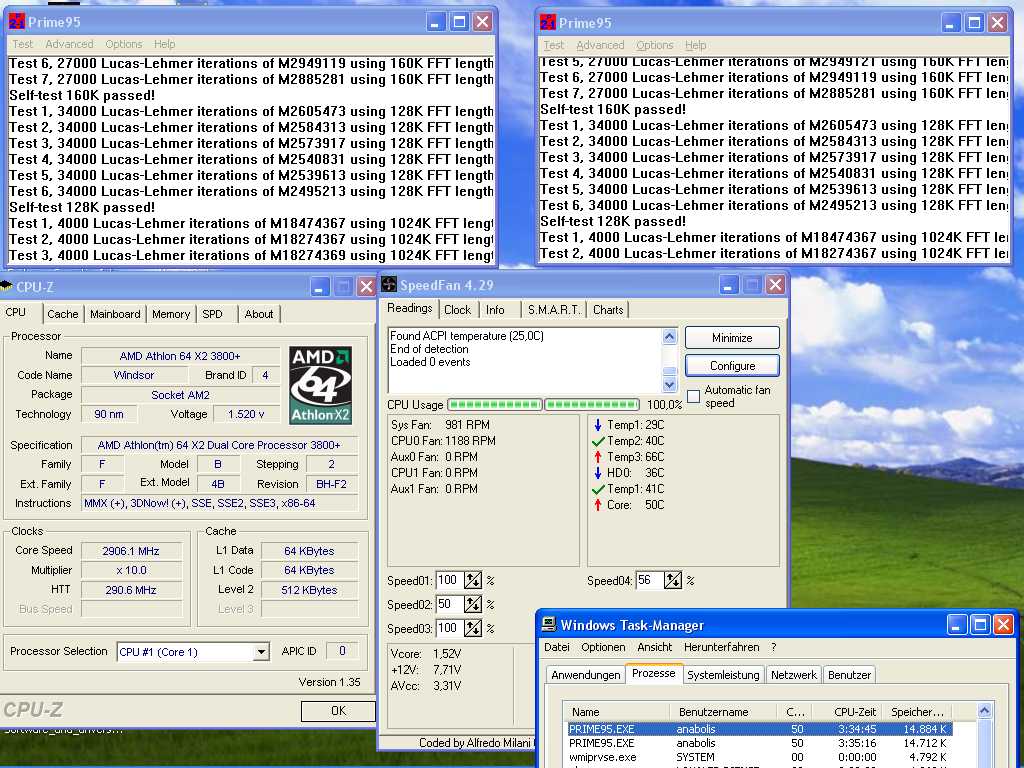Click the green check next to Temp1: 41C
1024x768 pixels.
tap(598, 489)
